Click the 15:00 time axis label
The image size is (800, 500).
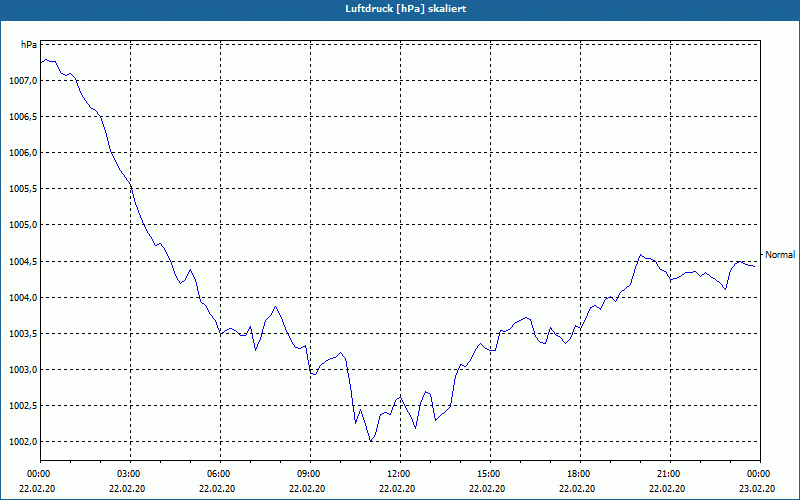[490, 474]
